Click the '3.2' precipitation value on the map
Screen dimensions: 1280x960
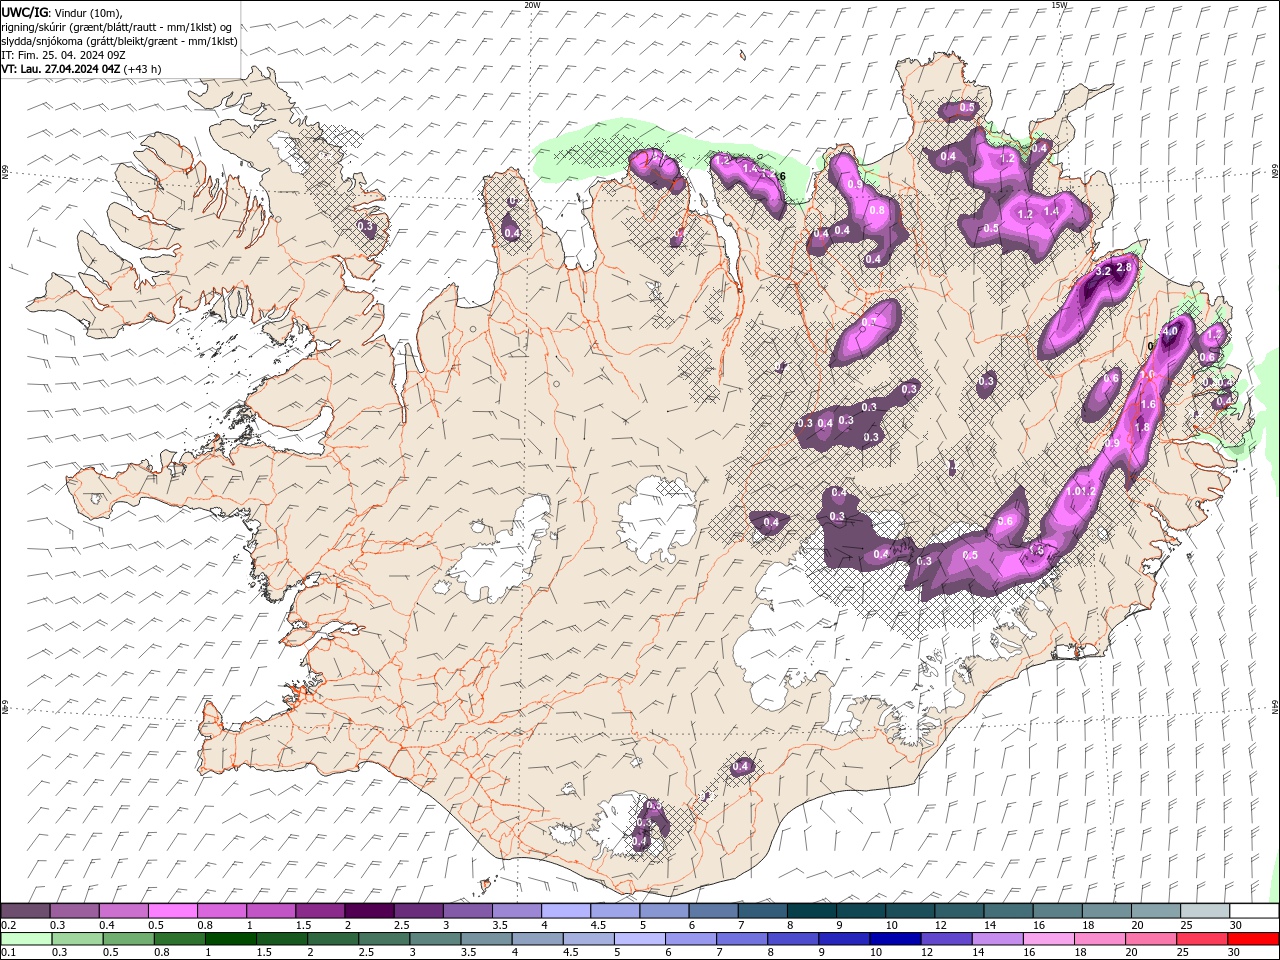pyautogui.click(x=1104, y=271)
